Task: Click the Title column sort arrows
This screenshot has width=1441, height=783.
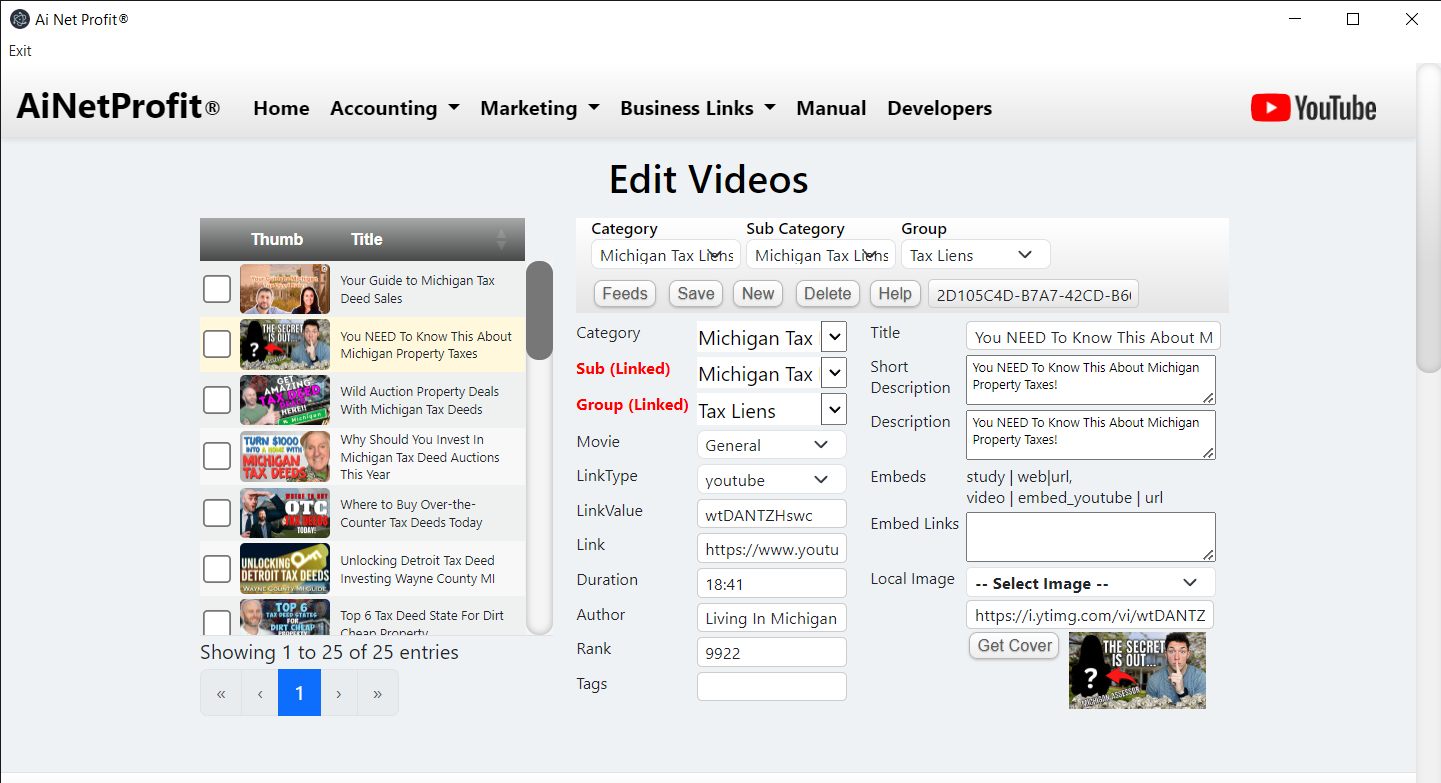Action: (x=501, y=239)
